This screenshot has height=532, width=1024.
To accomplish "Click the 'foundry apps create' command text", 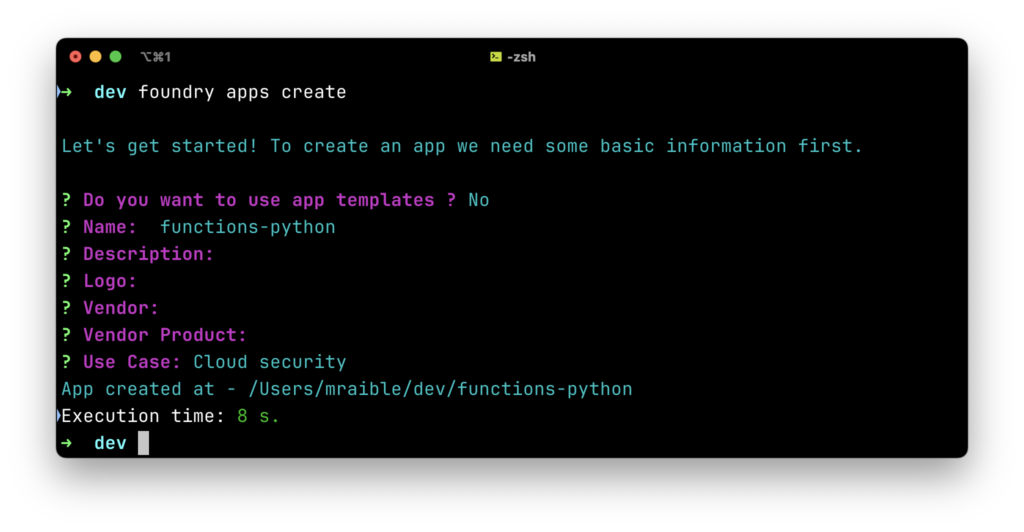I will tap(242, 92).
